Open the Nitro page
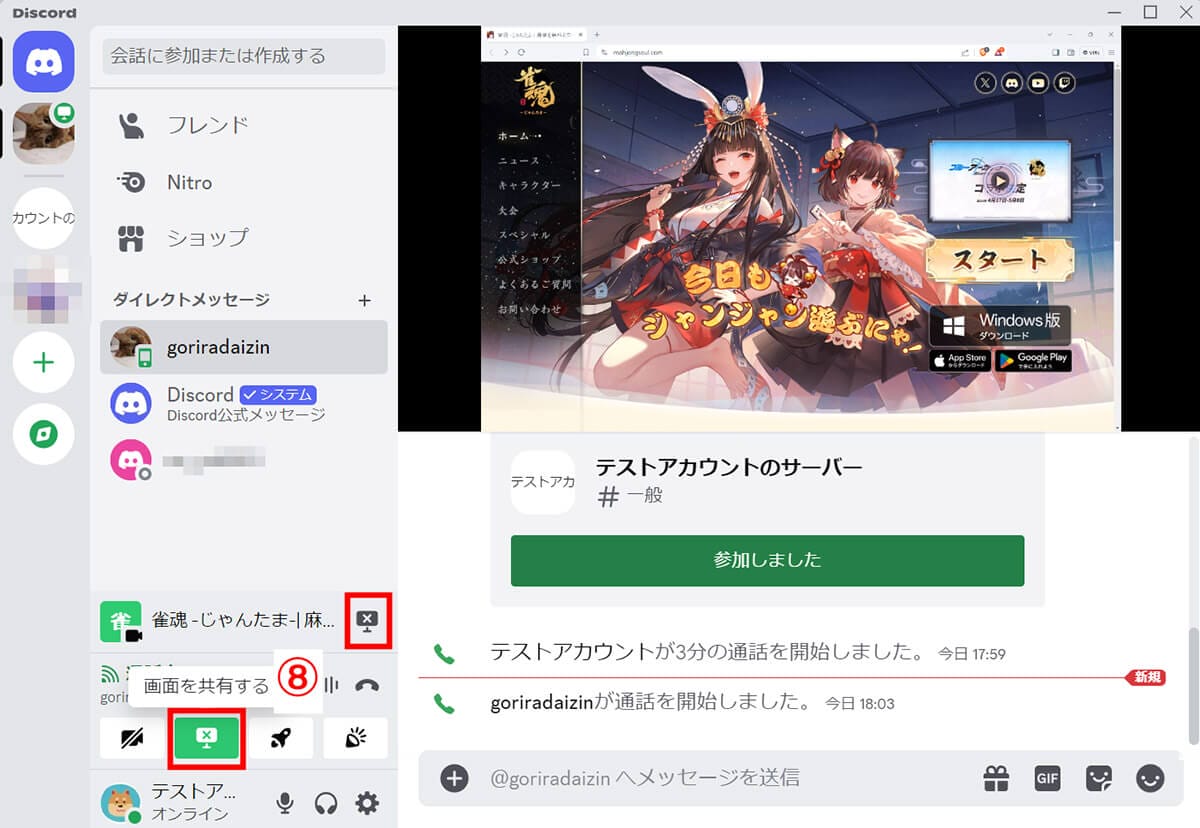The height and width of the screenshot is (828, 1200). (x=243, y=182)
